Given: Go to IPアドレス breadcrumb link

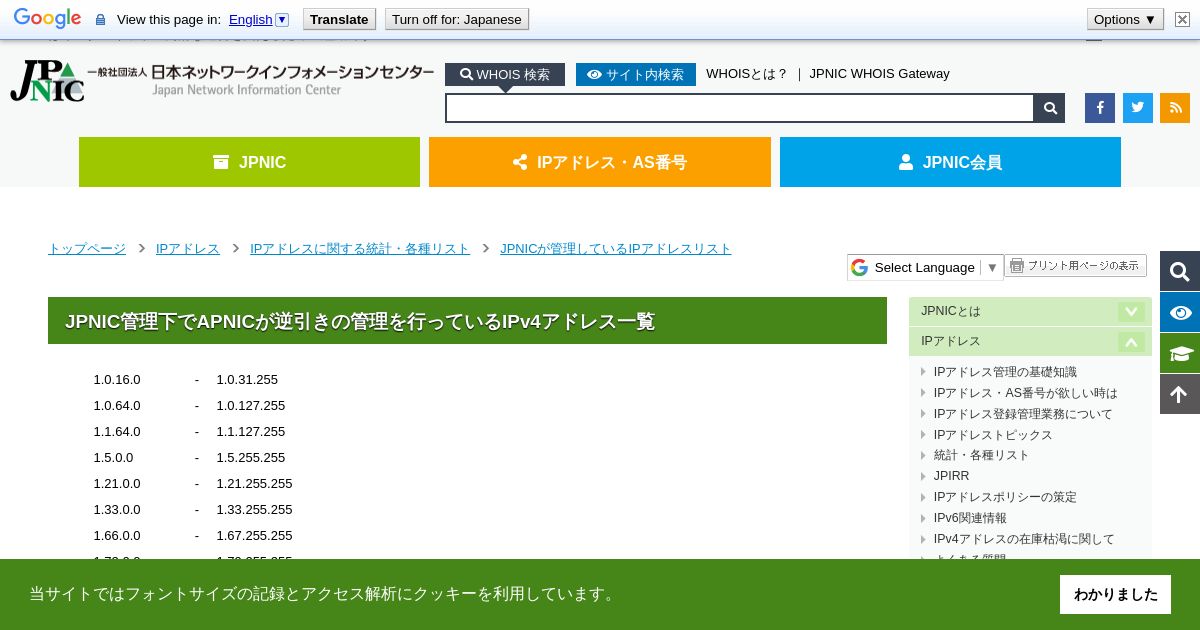Looking at the screenshot, I should (x=188, y=249).
